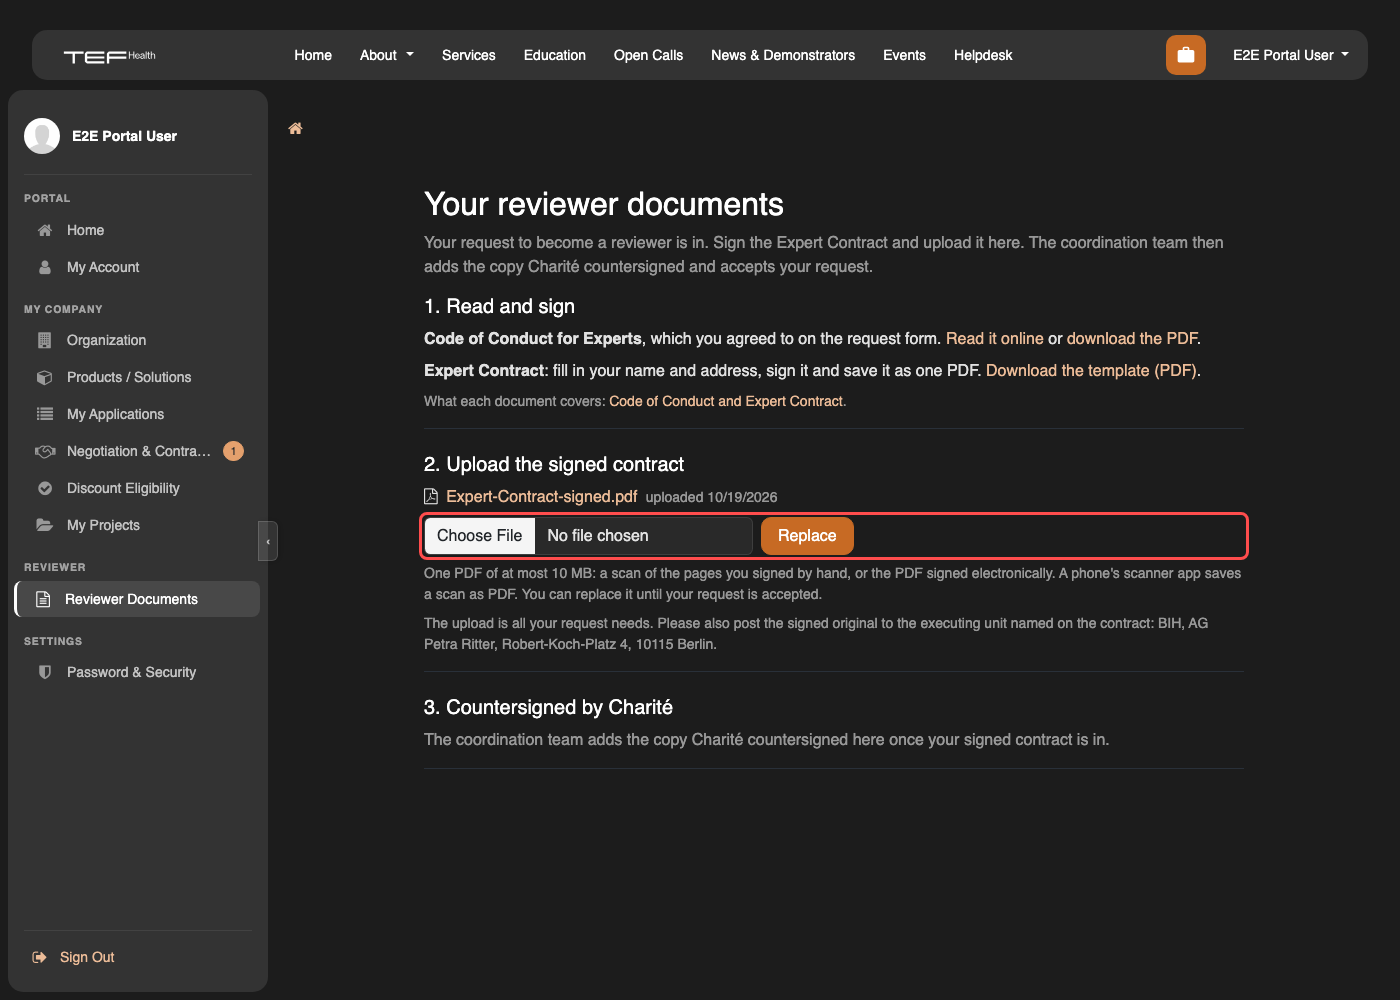The height and width of the screenshot is (1000, 1400).
Task: Click the Reviewer Documents page icon
Action: click(x=43, y=599)
